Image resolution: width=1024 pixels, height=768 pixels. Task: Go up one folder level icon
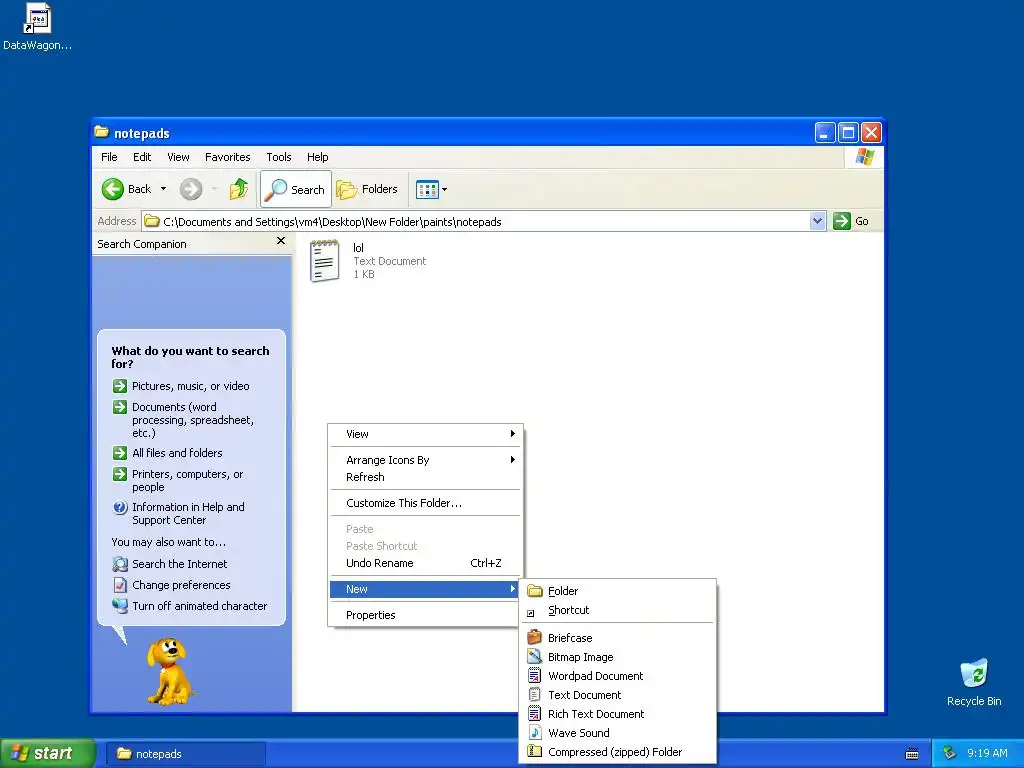point(239,189)
